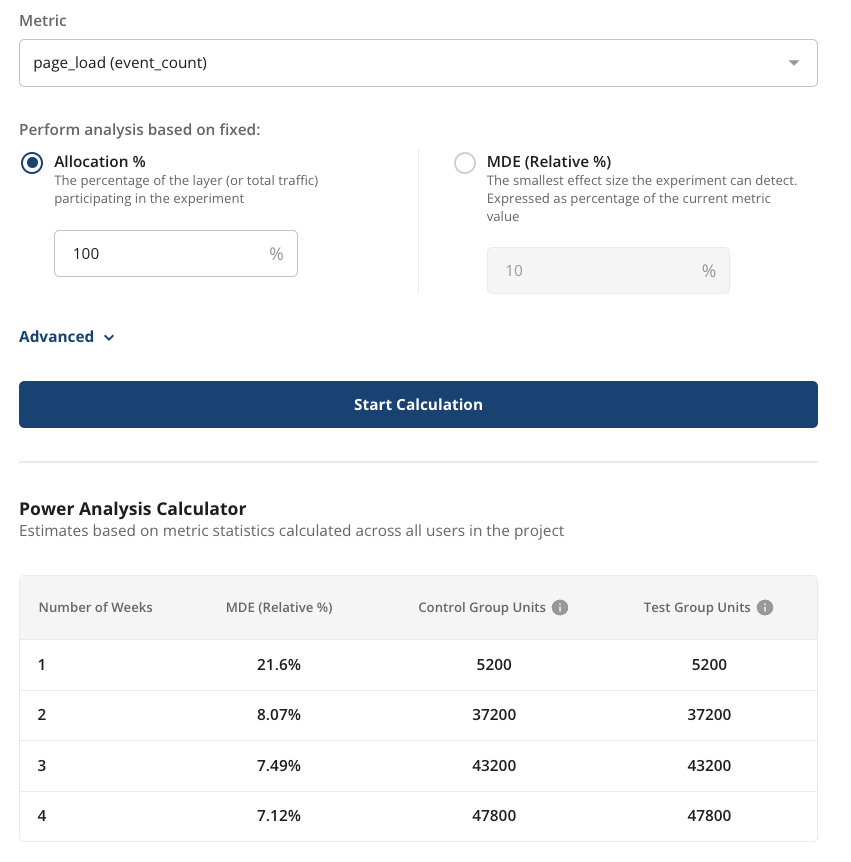The image size is (851, 862).
Task: Click the Number of Weeks column header
Action: [95, 606]
